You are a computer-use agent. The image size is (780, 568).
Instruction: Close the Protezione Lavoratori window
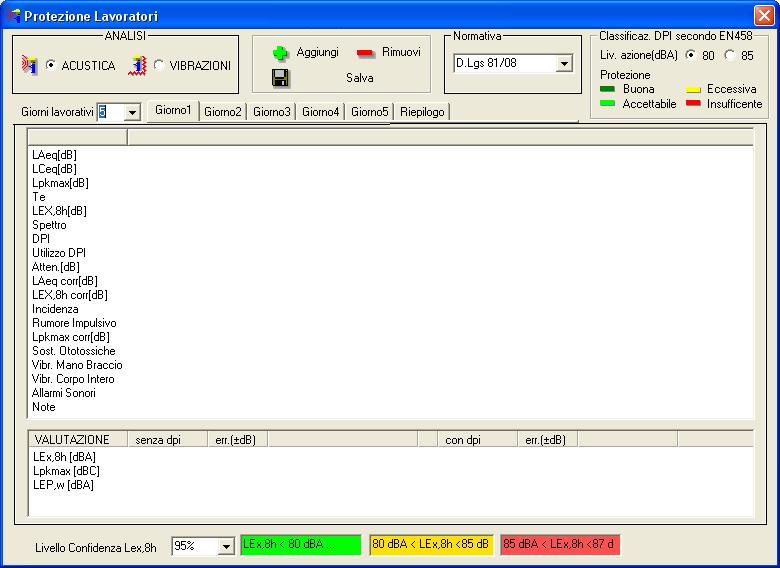[x=764, y=15]
